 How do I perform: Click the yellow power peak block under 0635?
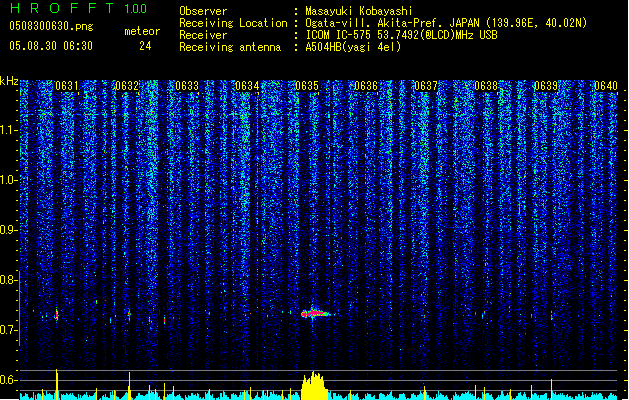tap(314, 386)
